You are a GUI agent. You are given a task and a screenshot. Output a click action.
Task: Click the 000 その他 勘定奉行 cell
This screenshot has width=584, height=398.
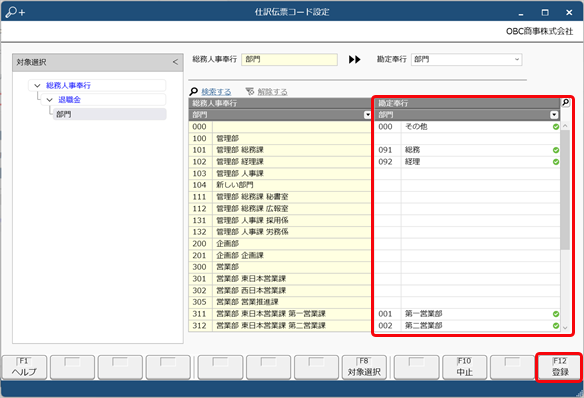coord(467,127)
